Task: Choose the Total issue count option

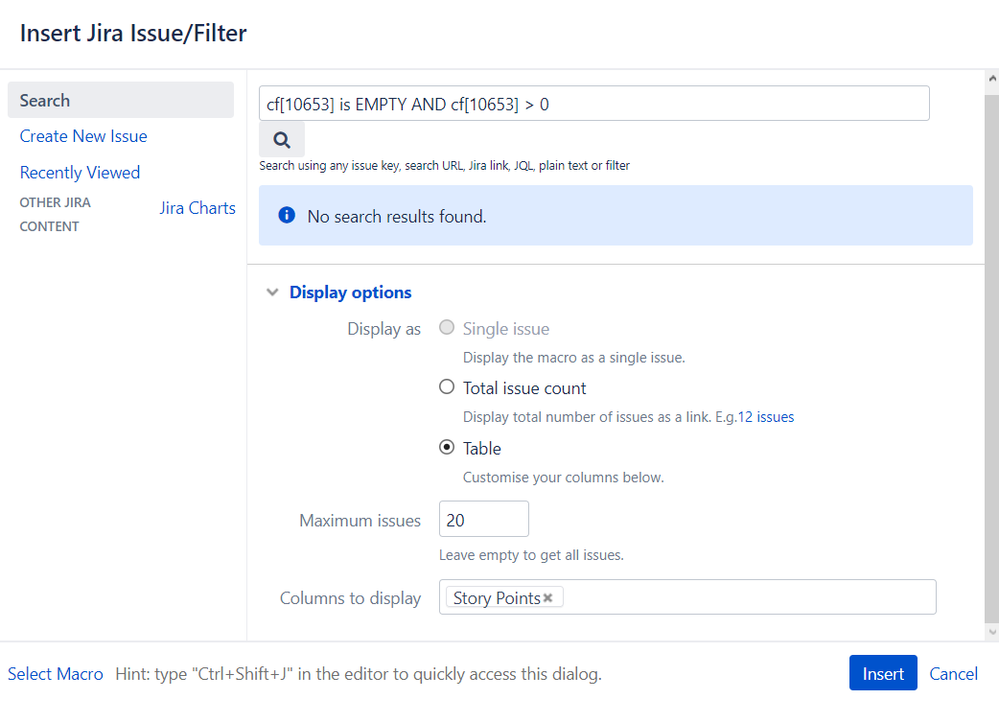Action: (447, 387)
